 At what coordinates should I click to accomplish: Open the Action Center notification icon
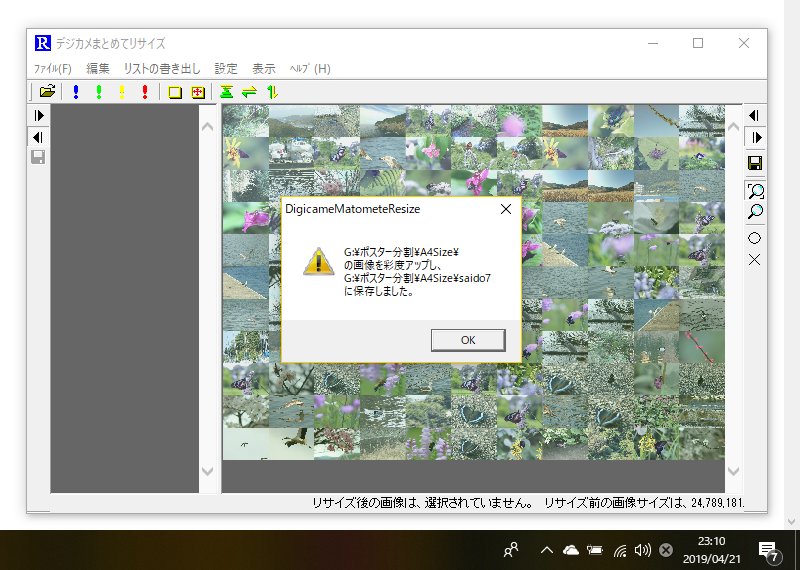[769, 551]
